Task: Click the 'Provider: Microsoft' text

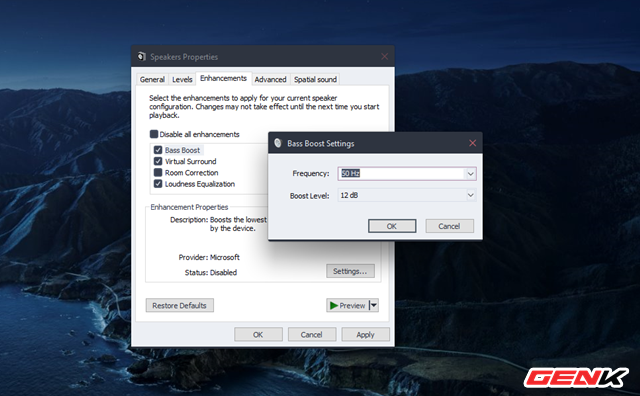Action: coord(209,257)
